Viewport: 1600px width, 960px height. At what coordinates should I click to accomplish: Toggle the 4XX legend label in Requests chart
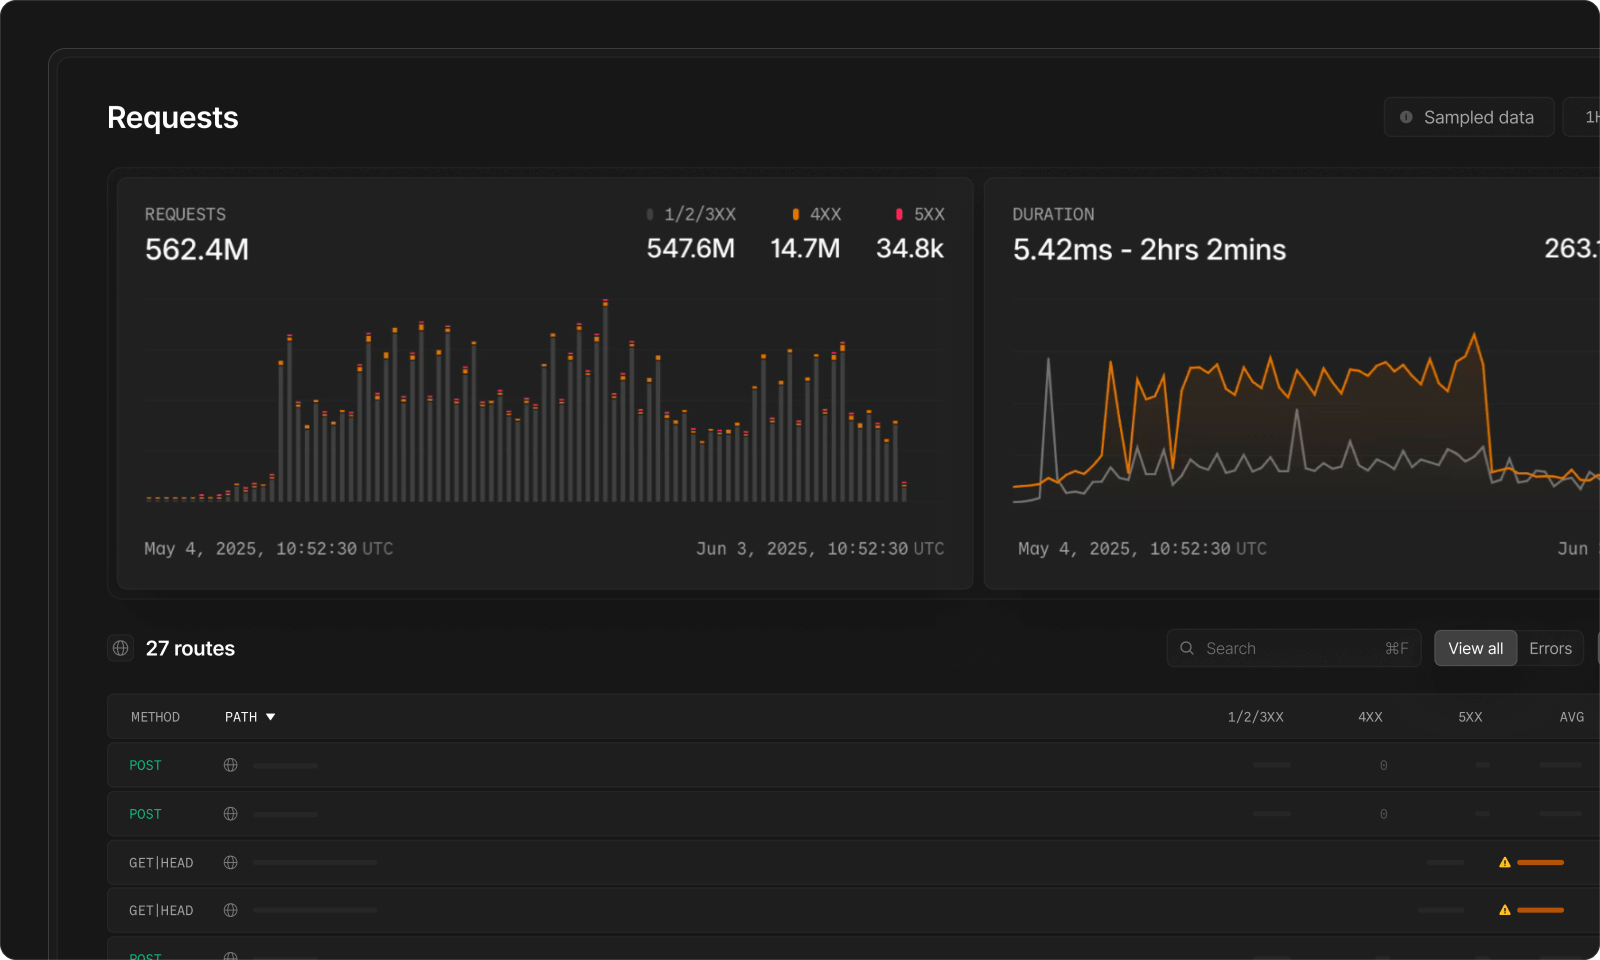(825, 214)
